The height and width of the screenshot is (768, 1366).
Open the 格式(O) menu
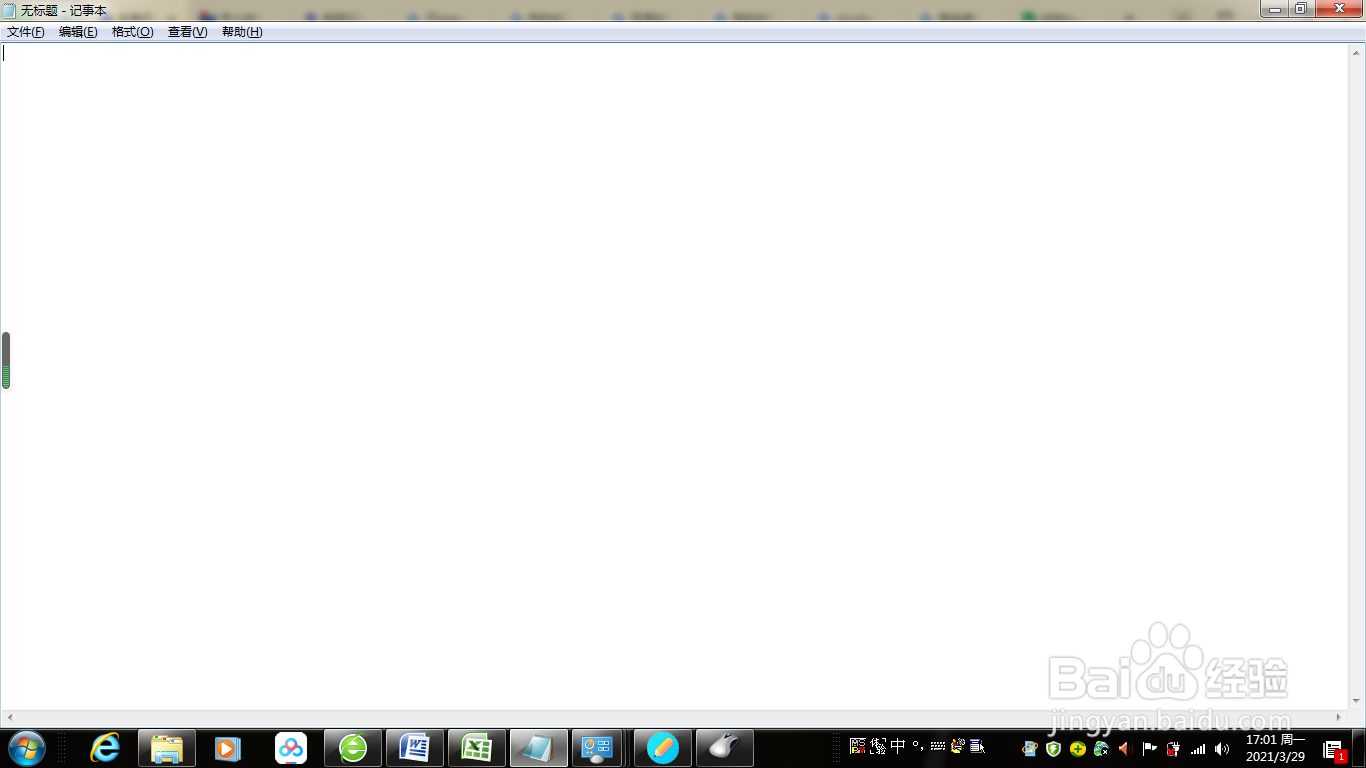133,32
